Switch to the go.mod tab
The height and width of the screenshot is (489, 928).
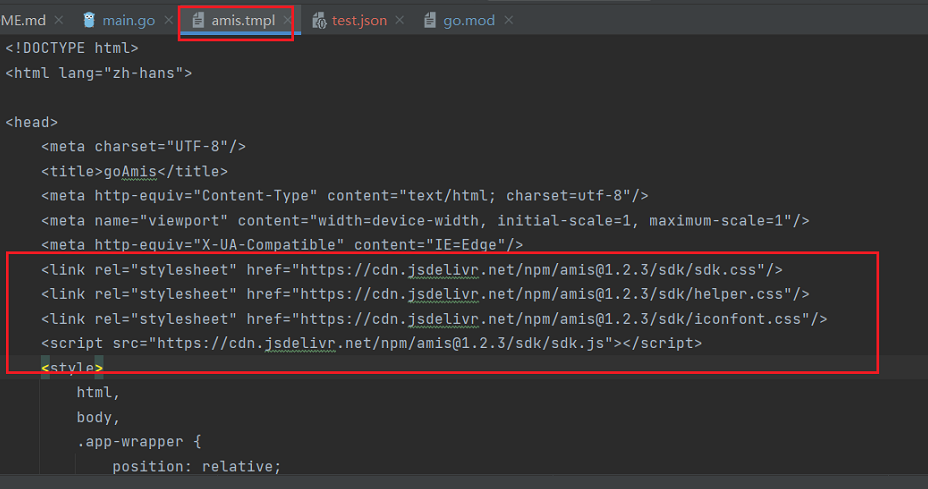pos(469,20)
